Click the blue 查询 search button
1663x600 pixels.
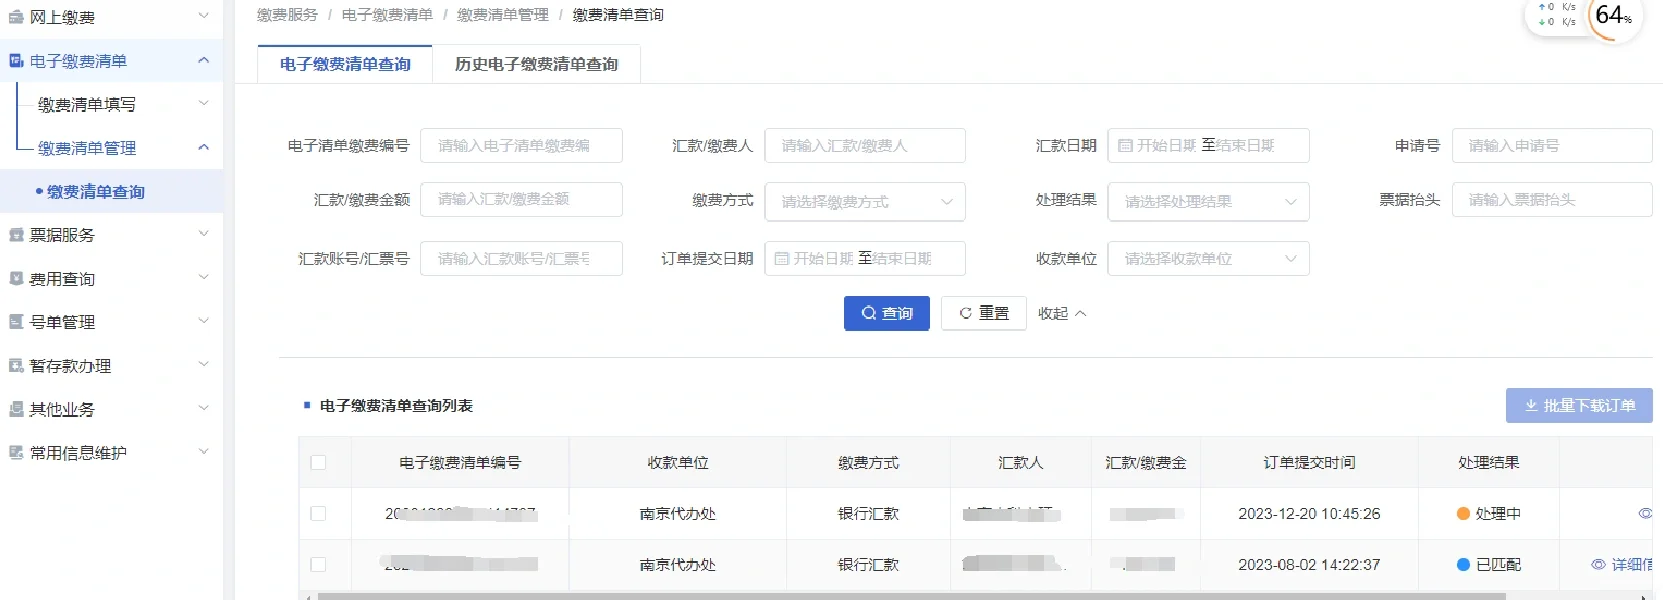click(x=886, y=313)
